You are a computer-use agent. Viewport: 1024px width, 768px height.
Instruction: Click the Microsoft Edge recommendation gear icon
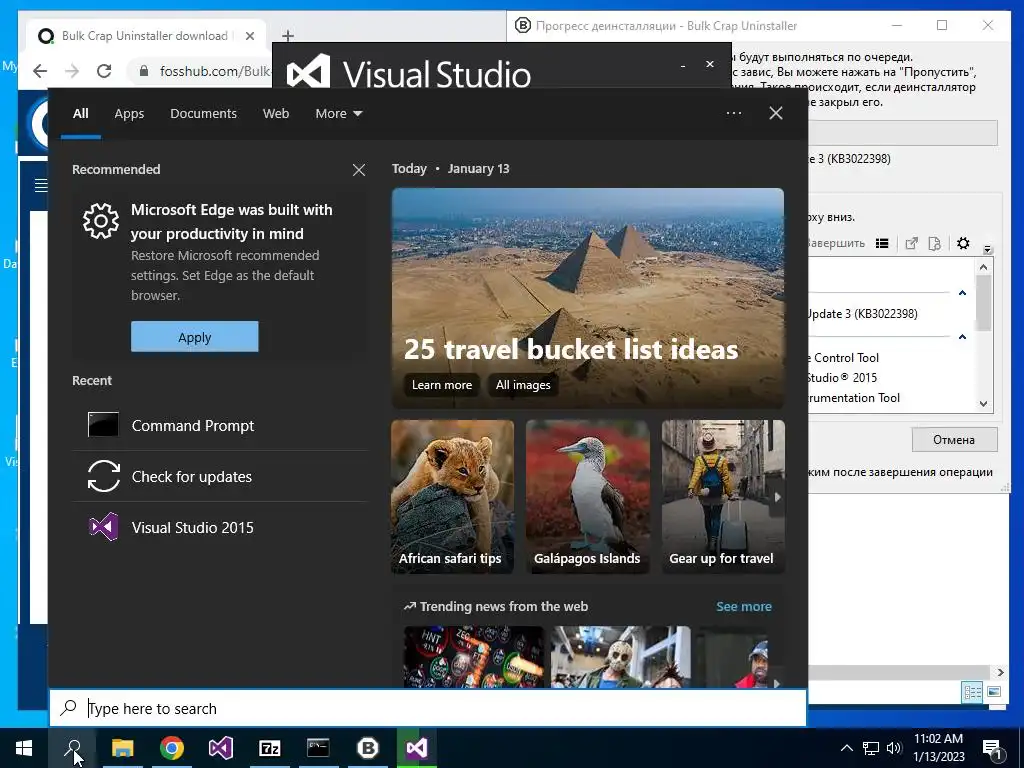click(101, 221)
